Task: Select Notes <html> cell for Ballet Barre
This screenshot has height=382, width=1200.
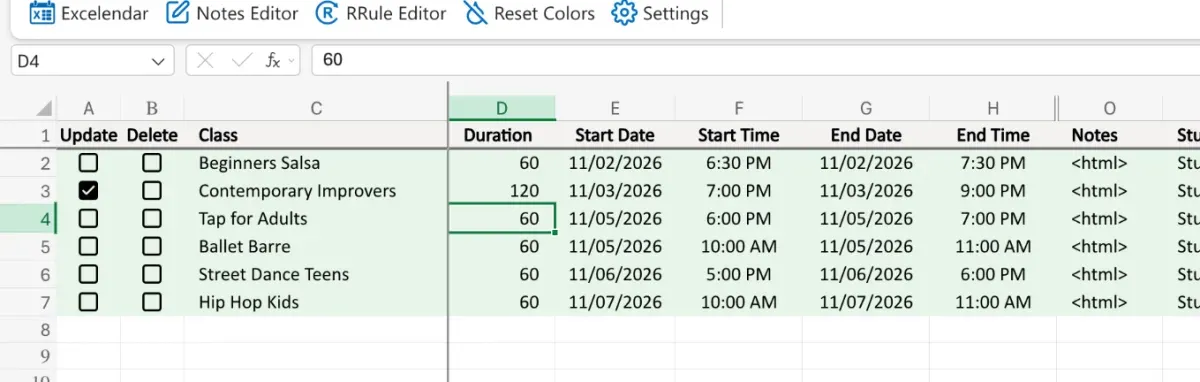Action: [x=1109, y=247]
